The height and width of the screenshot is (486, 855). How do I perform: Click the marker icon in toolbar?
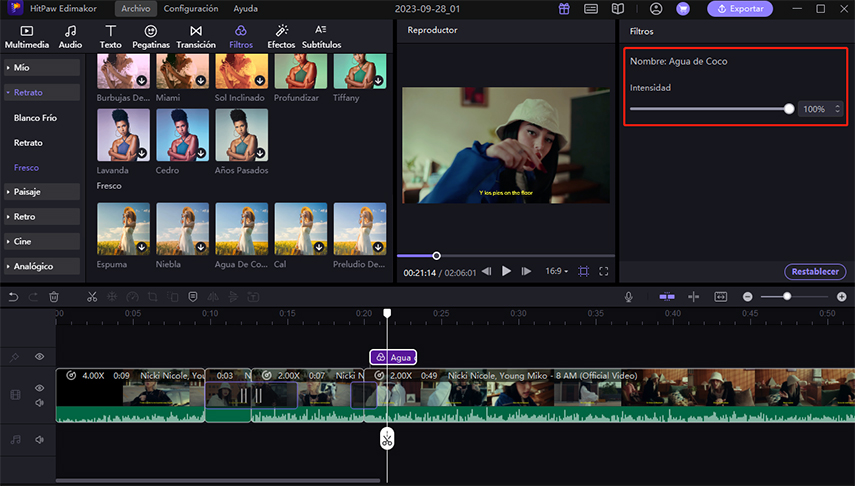(x=193, y=297)
